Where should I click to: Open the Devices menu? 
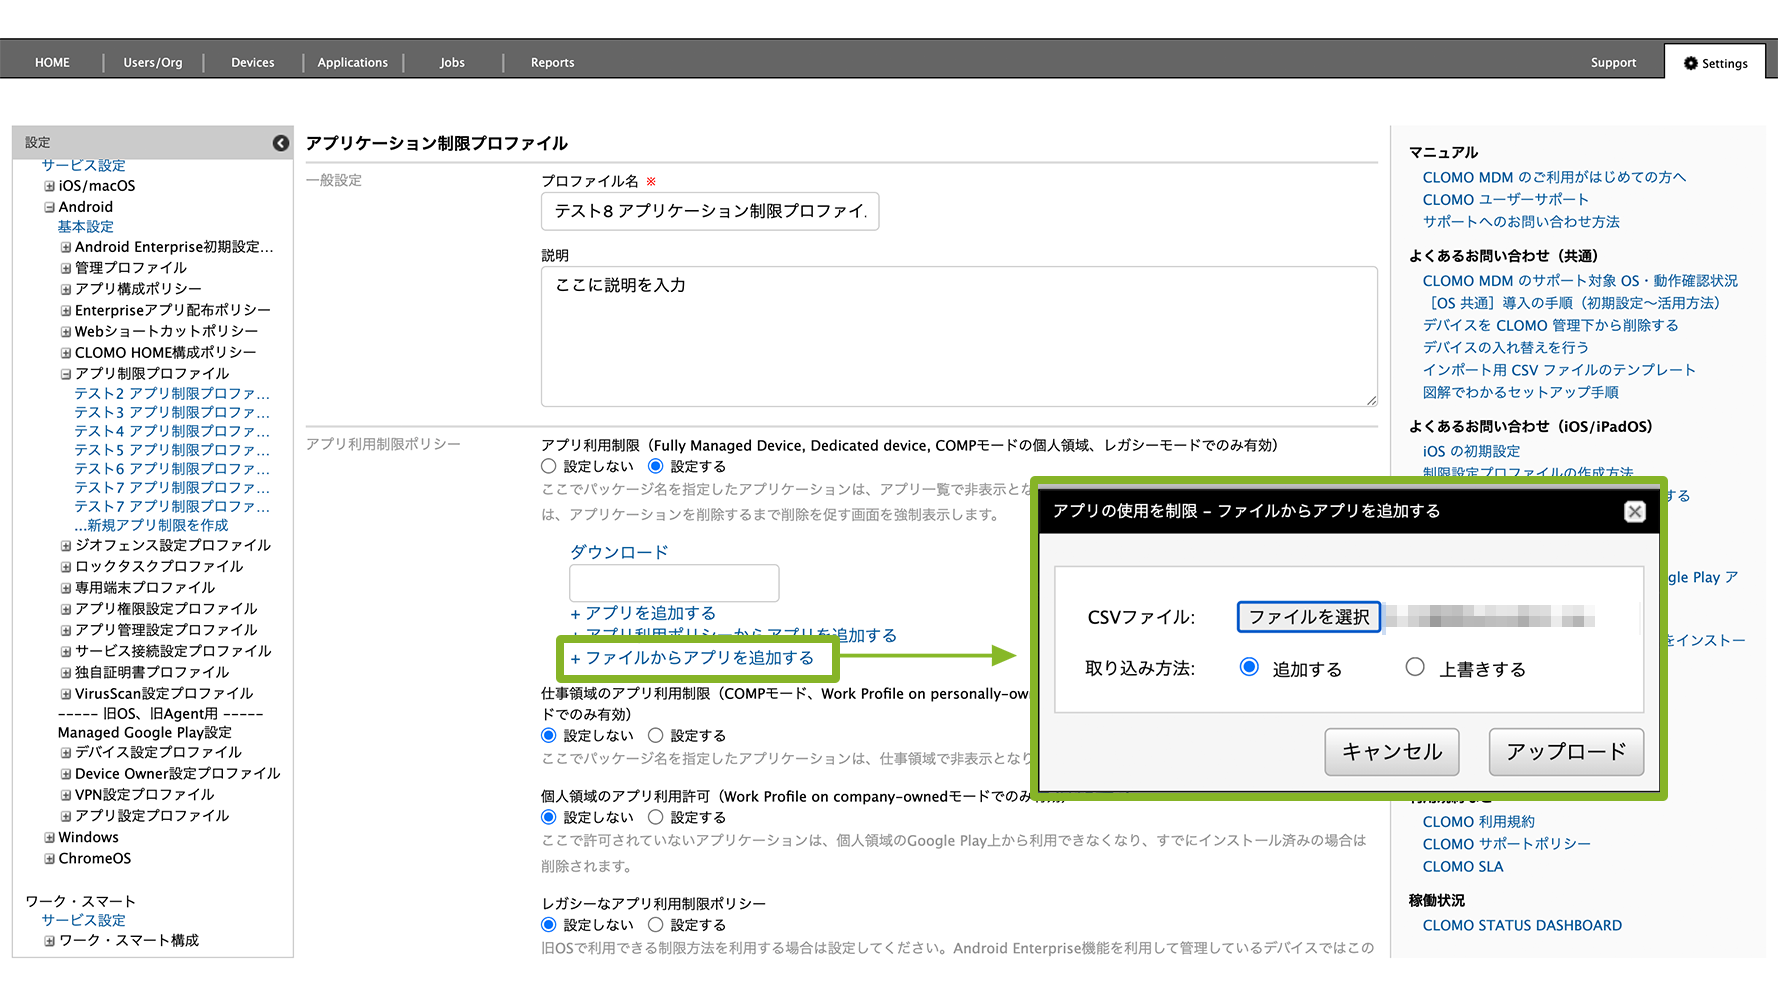click(x=252, y=63)
